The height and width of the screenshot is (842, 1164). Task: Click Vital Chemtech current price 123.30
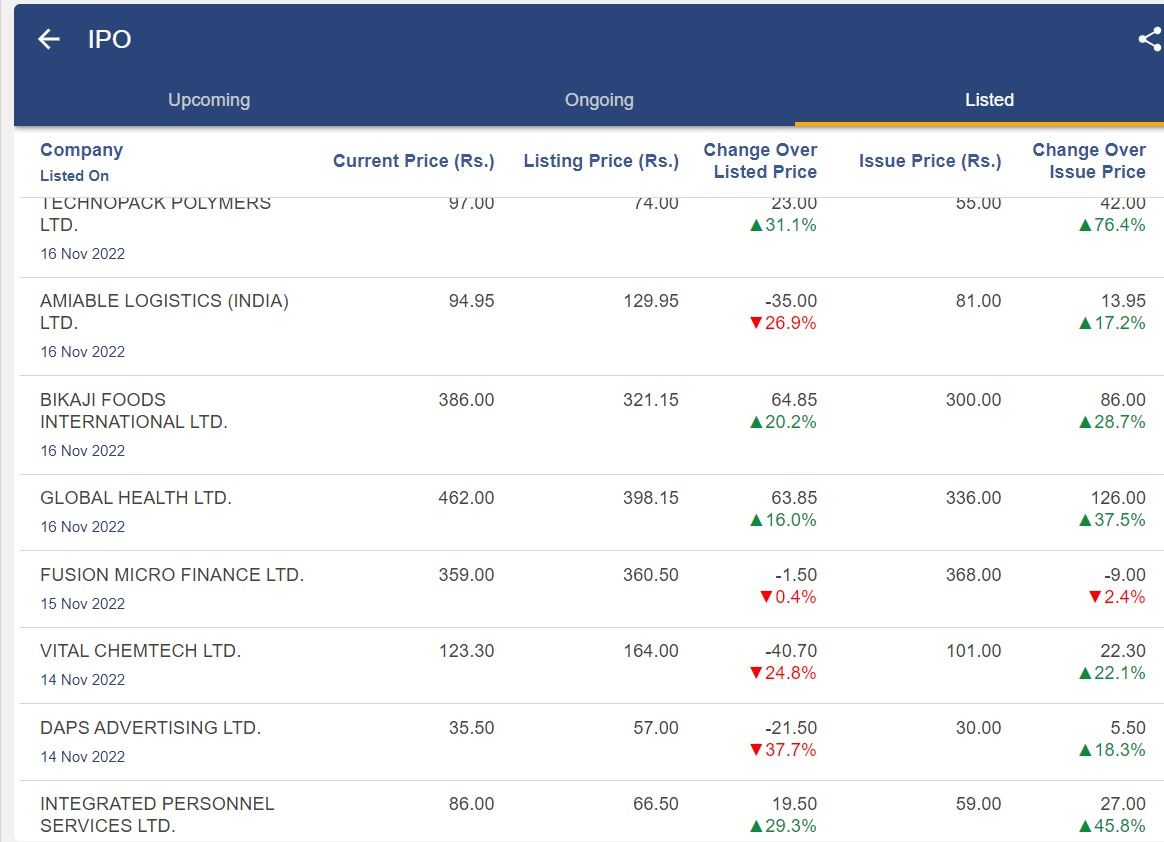coord(466,650)
